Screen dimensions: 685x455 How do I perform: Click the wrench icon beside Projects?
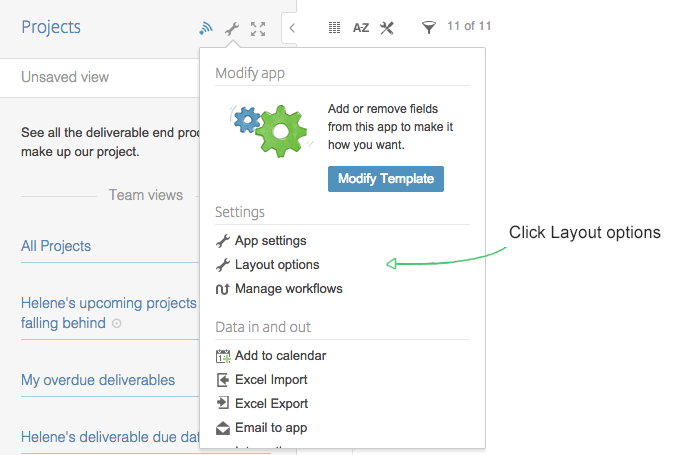click(232, 29)
